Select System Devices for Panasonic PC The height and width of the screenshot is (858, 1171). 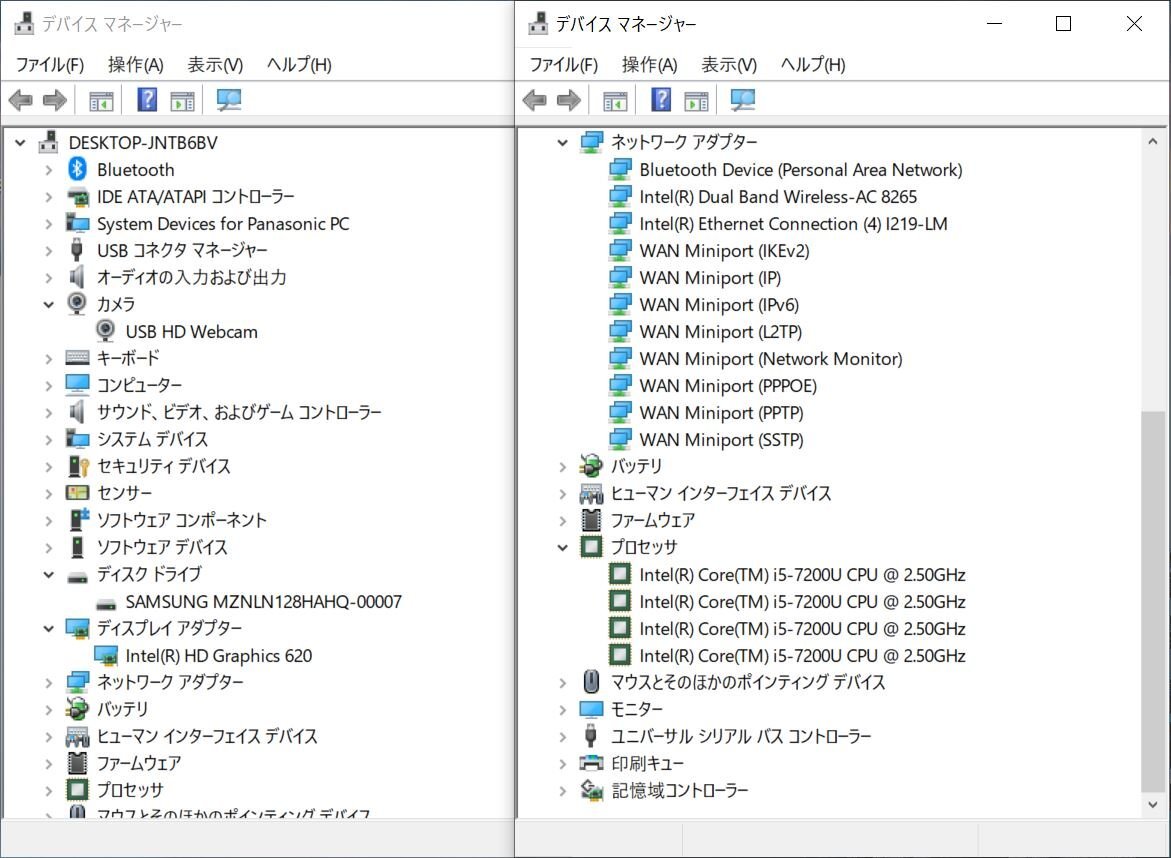tap(223, 224)
